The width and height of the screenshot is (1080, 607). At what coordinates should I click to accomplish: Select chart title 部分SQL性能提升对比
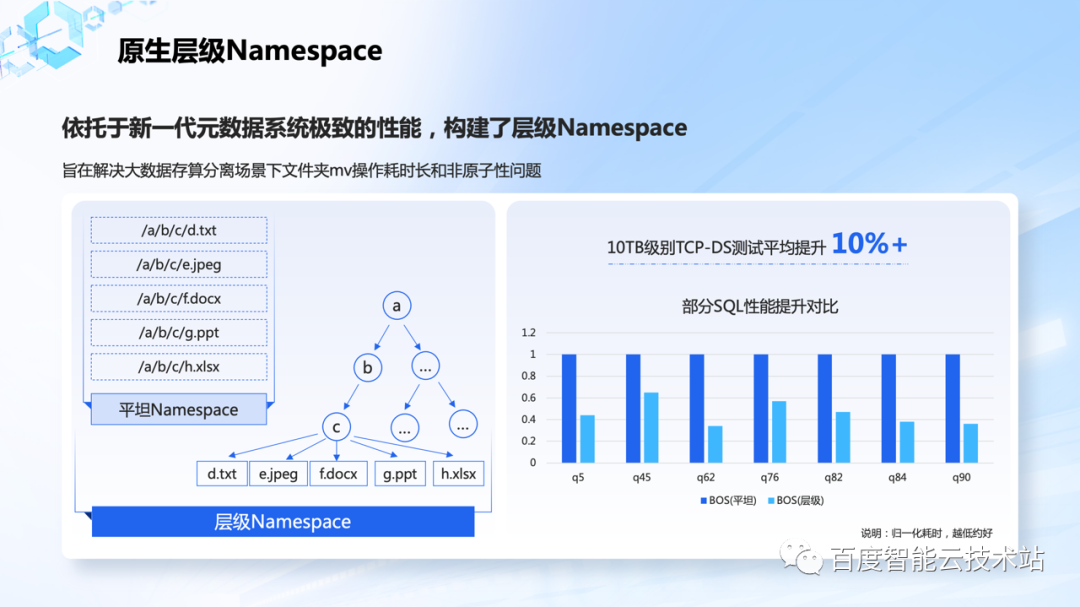[x=760, y=307]
